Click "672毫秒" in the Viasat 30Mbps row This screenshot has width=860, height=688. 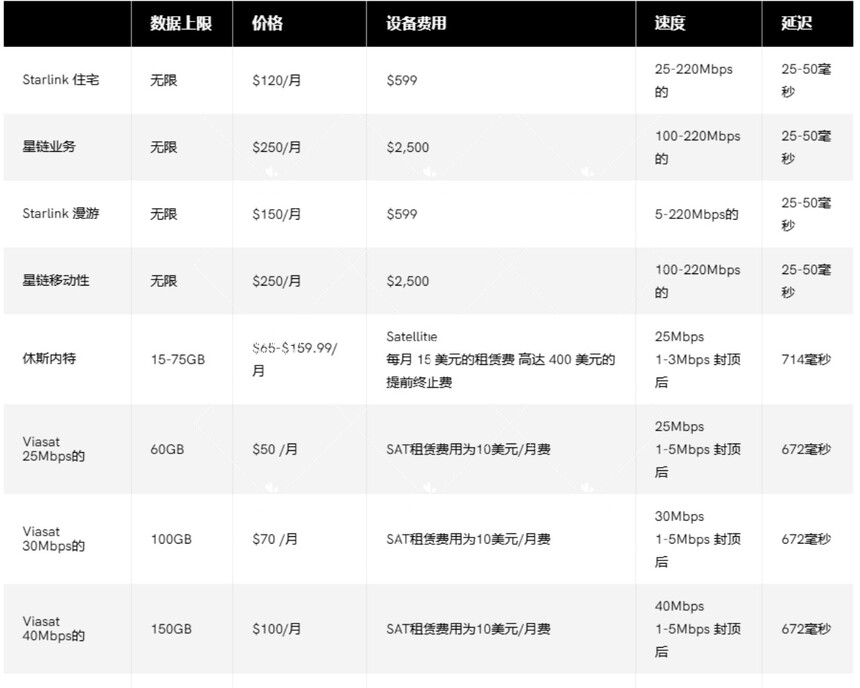point(806,540)
